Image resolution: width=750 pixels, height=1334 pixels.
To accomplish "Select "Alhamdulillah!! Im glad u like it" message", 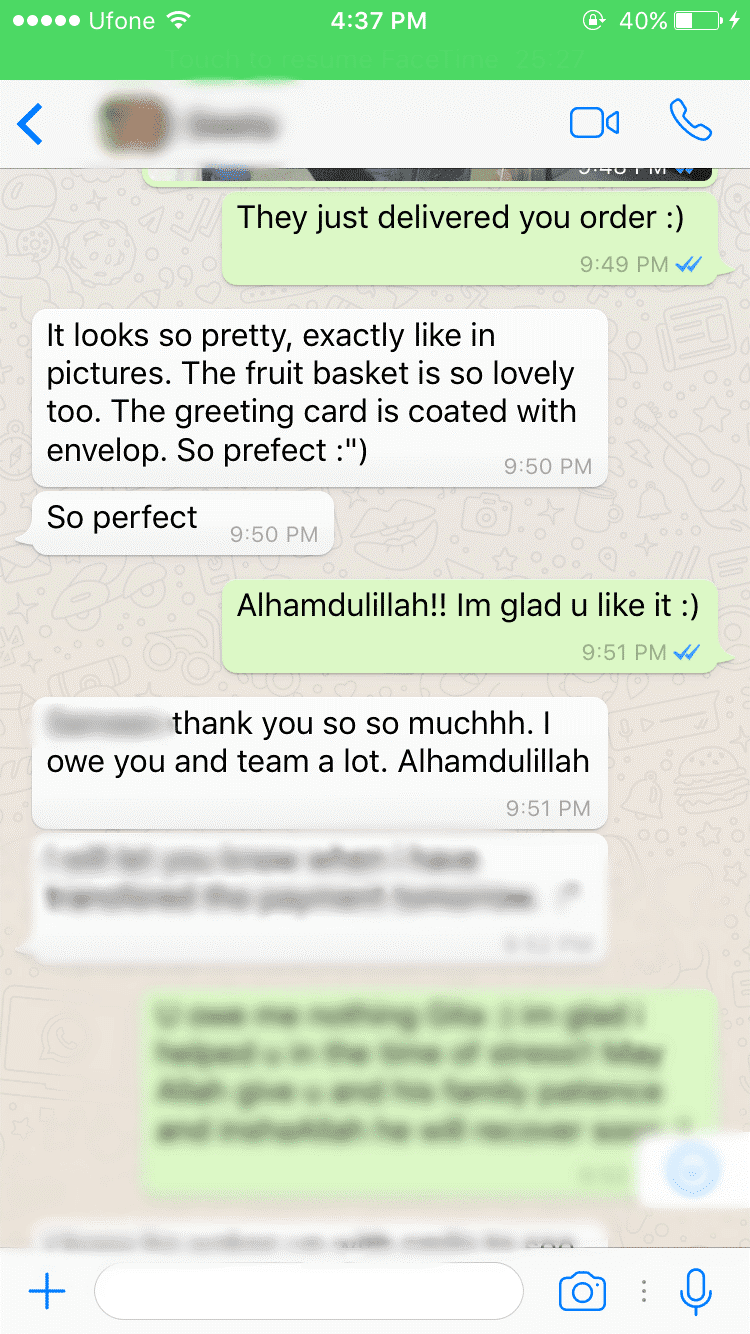I will click(469, 626).
